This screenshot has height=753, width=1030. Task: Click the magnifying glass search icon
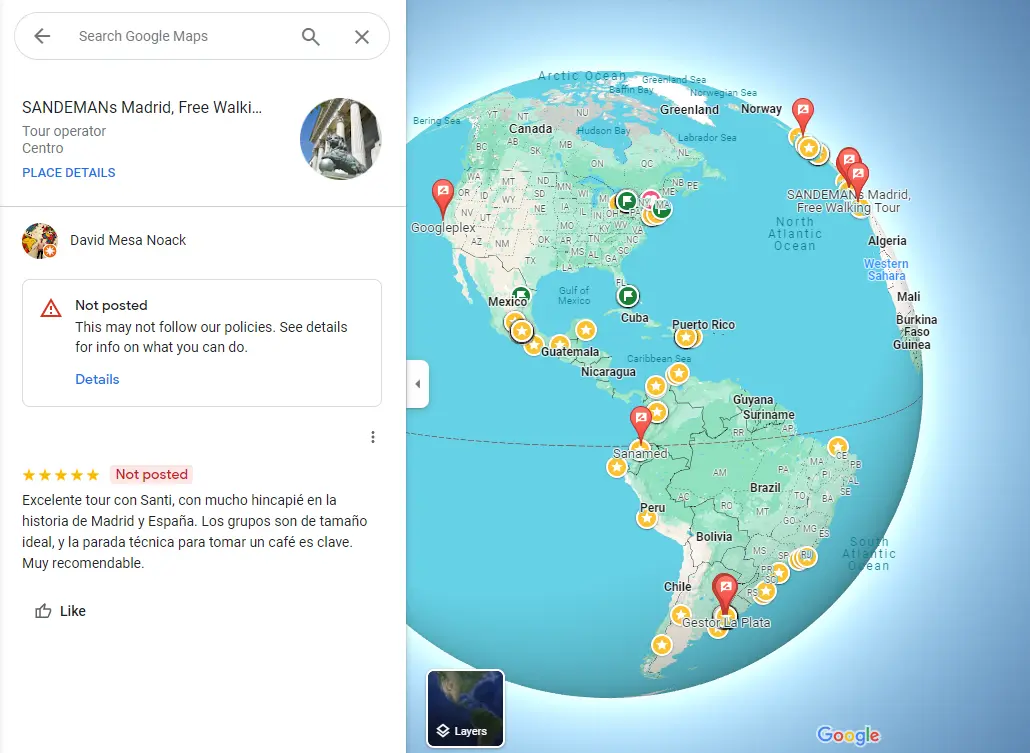click(311, 37)
